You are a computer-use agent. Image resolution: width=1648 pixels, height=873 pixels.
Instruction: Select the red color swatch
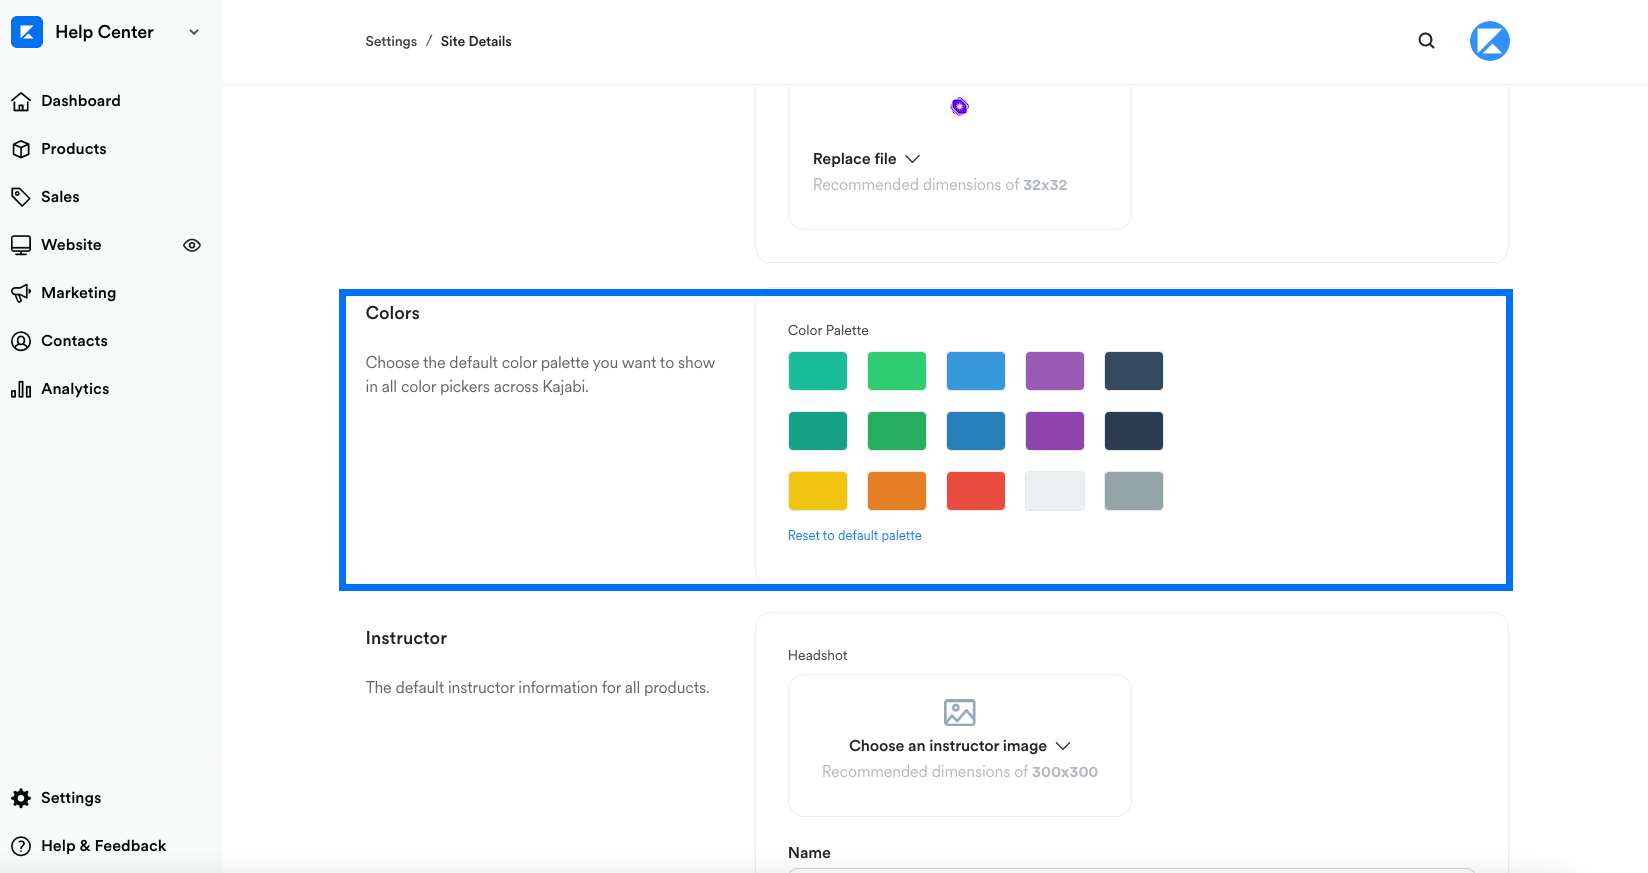[976, 491]
